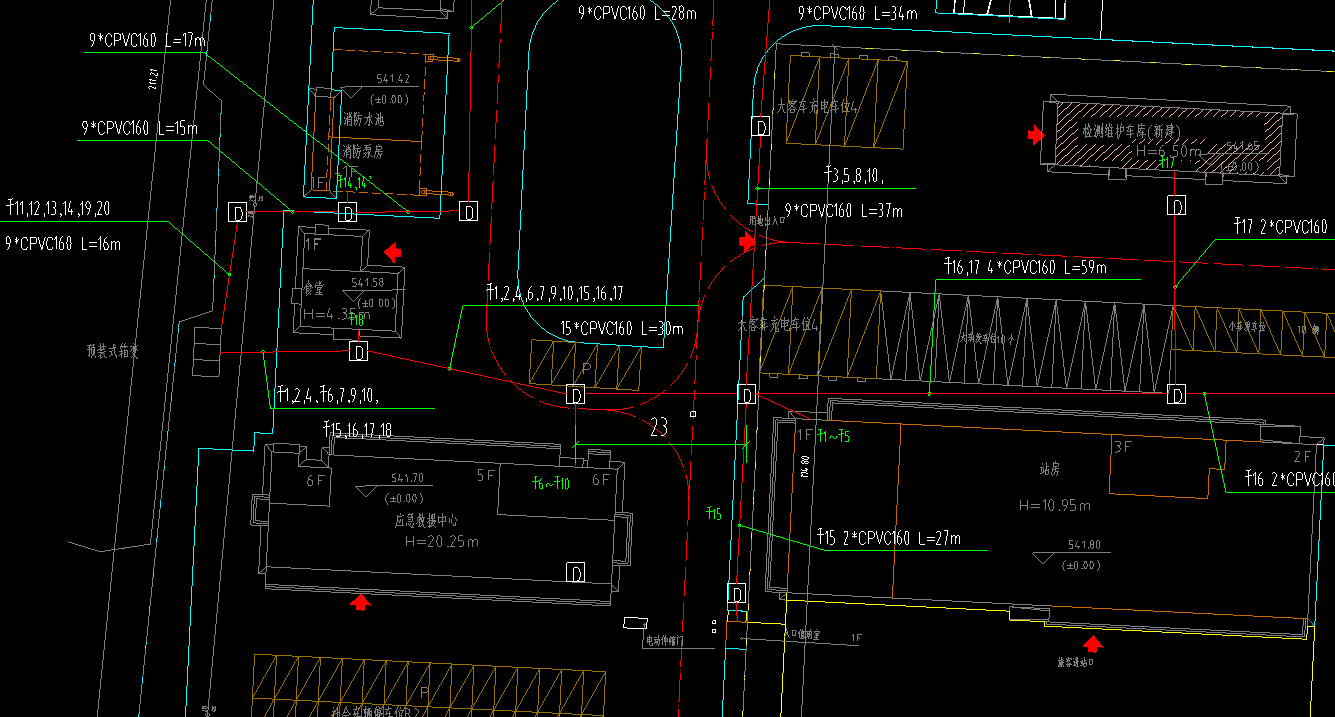Pick the D handhole below the P parking bays
The width and height of the screenshot is (1335, 717).
tap(576, 395)
